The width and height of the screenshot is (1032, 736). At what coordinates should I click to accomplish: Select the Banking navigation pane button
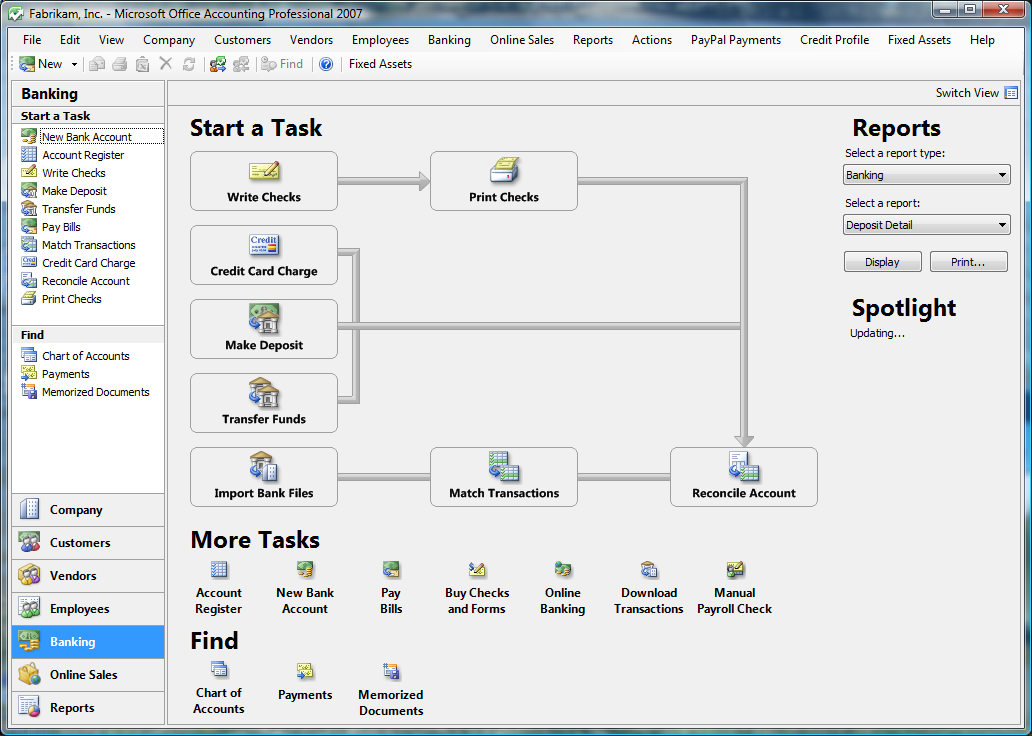coord(88,642)
